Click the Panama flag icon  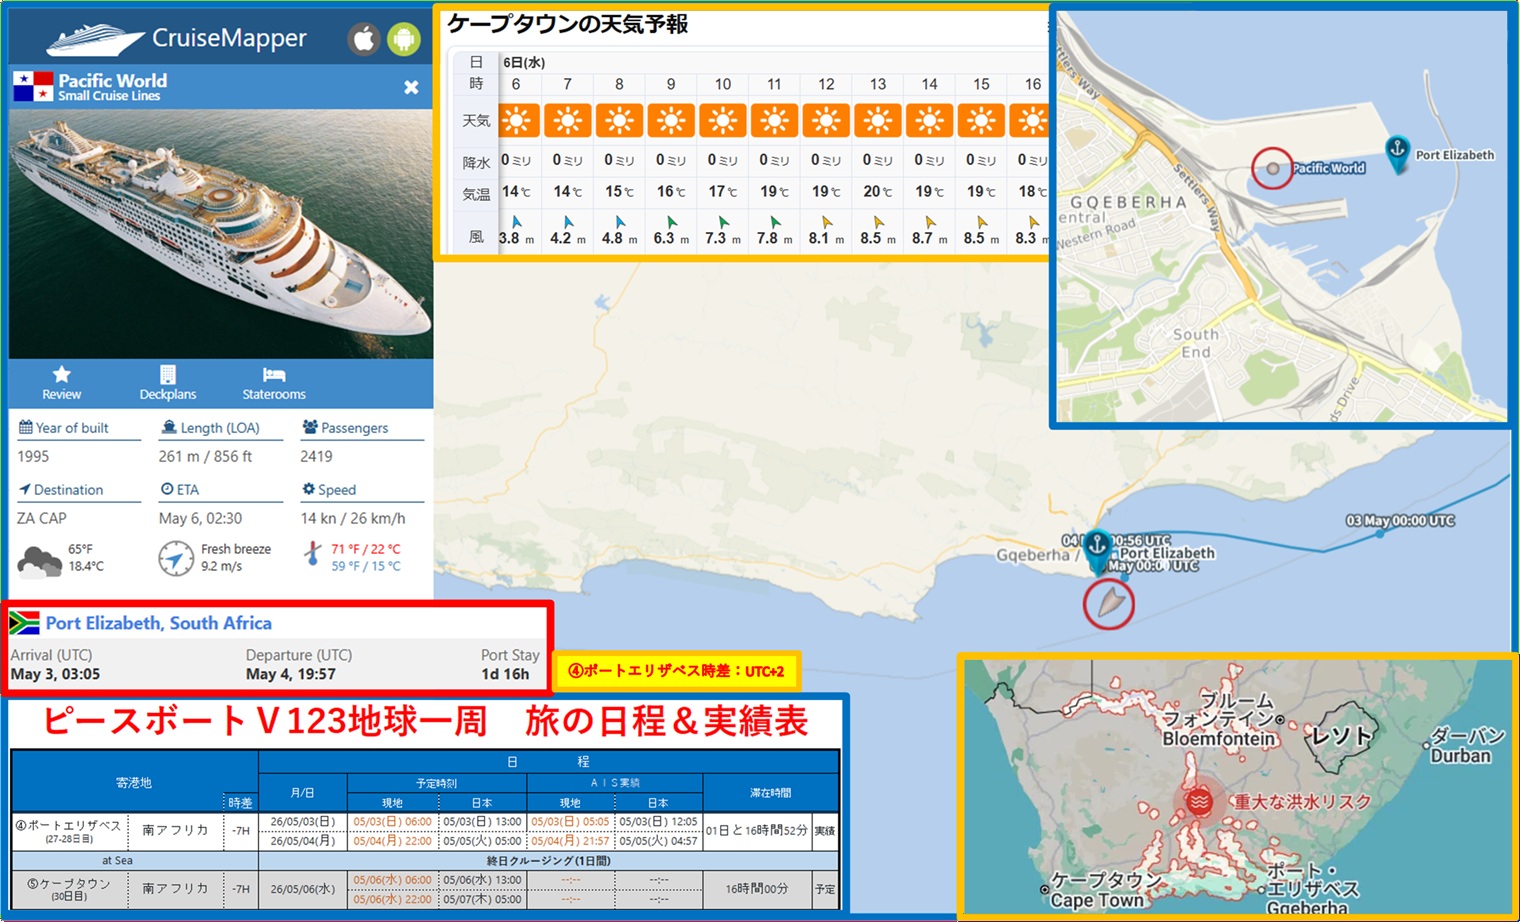(33, 87)
